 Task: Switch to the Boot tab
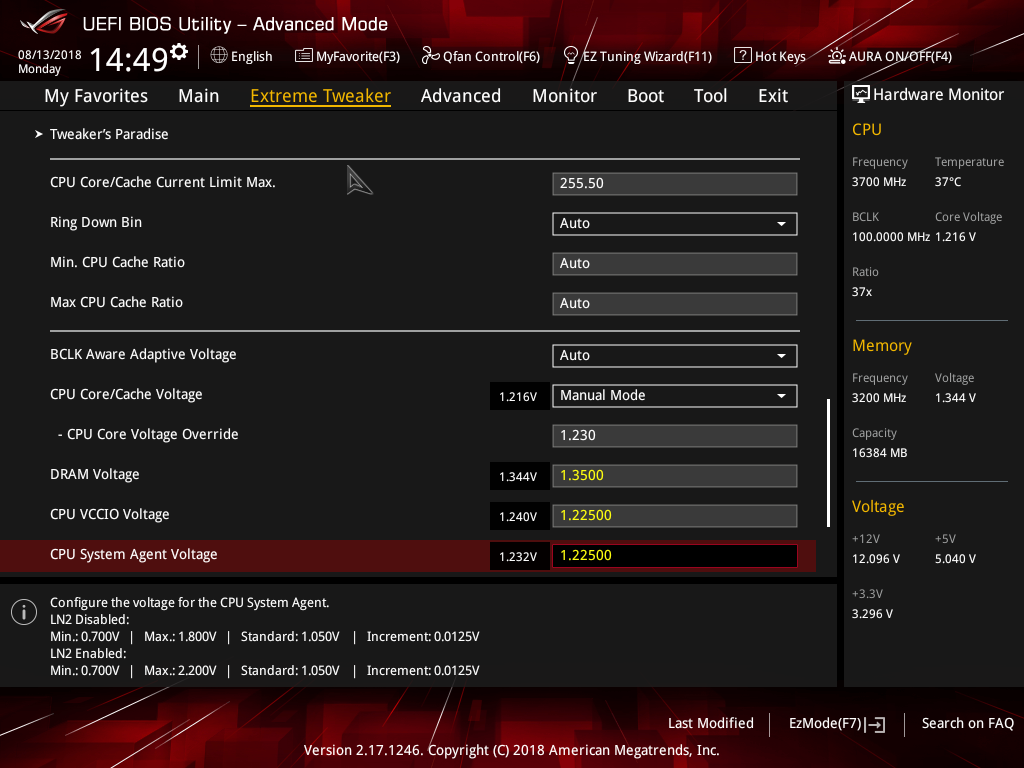point(645,96)
